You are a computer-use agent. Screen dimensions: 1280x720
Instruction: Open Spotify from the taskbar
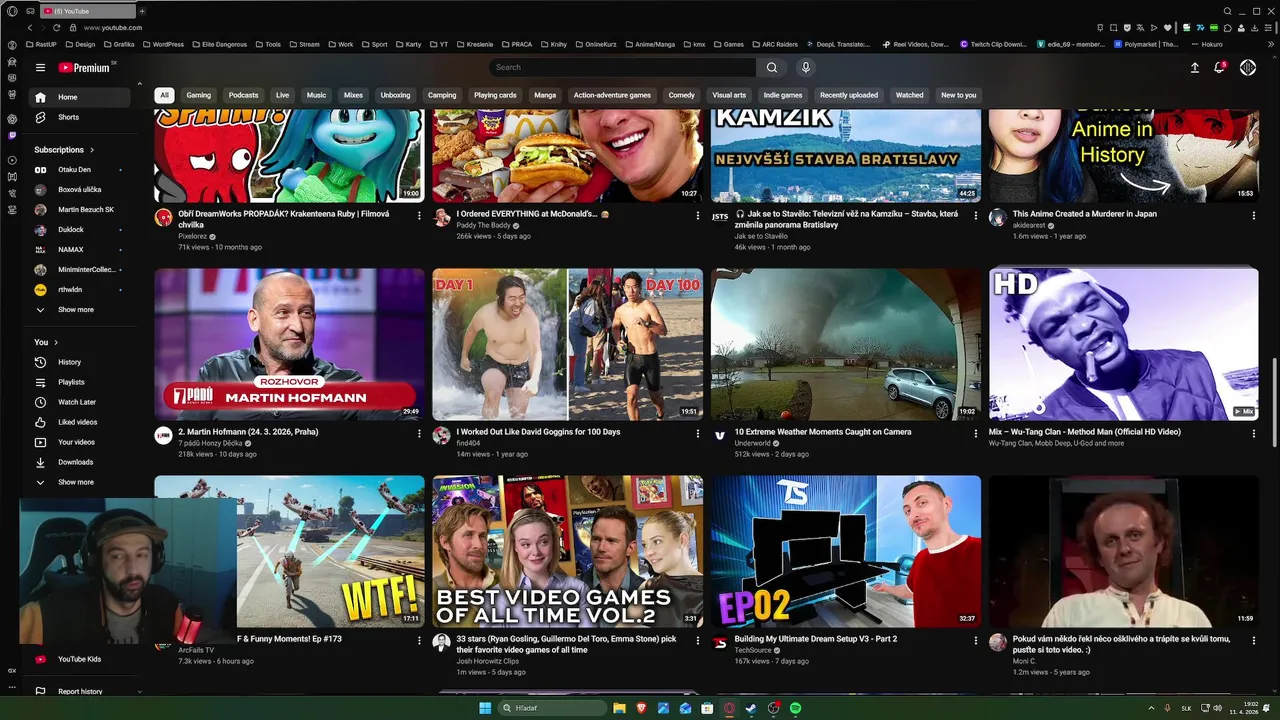click(x=795, y=708)
